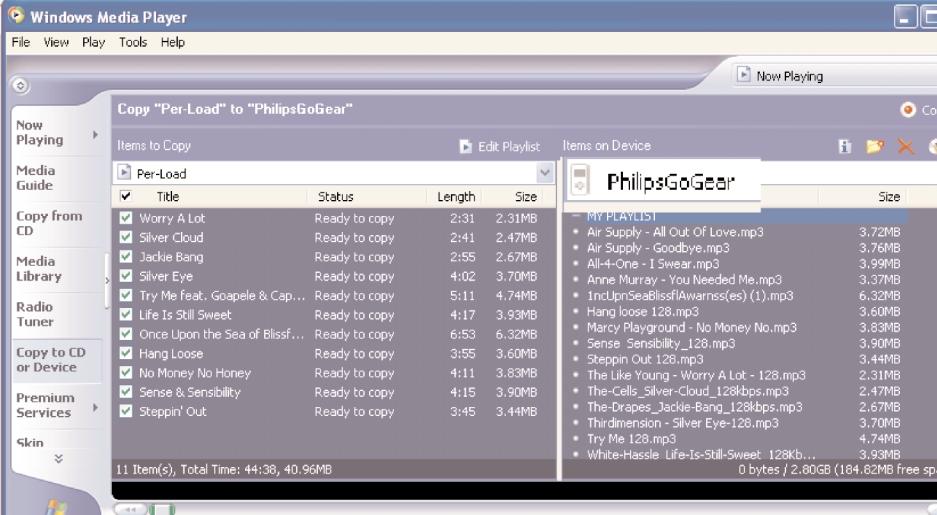937x515 pixels.
Task: Uncheck the Sense & Sensibility checkbox
Action: coord(125,391)
